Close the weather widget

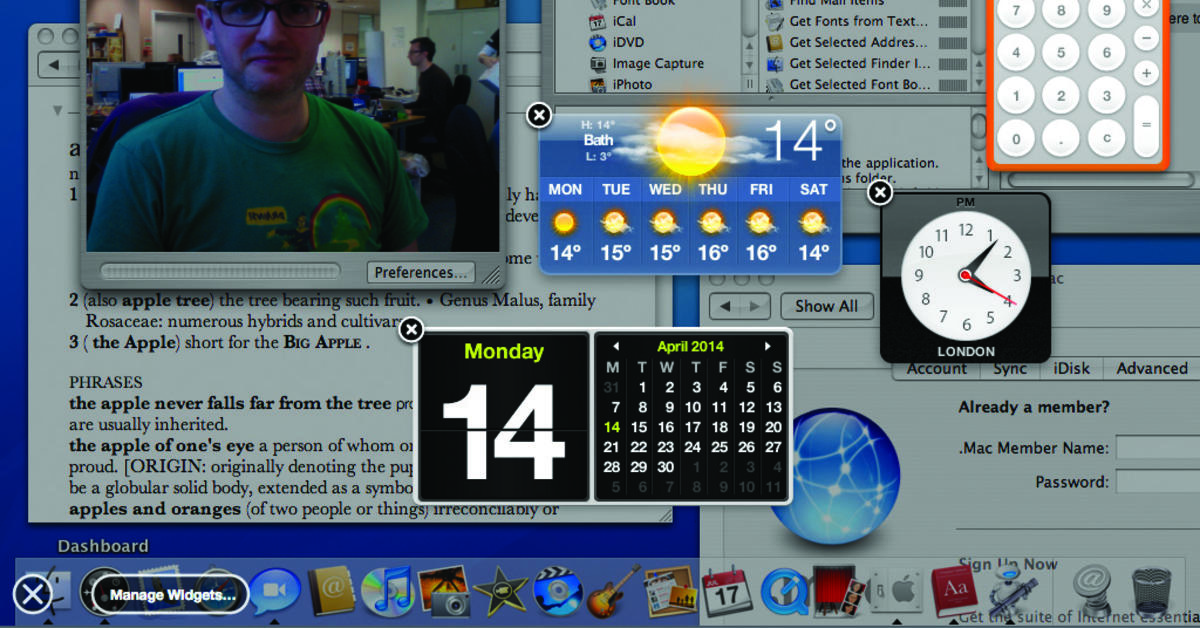coord(539,116)
